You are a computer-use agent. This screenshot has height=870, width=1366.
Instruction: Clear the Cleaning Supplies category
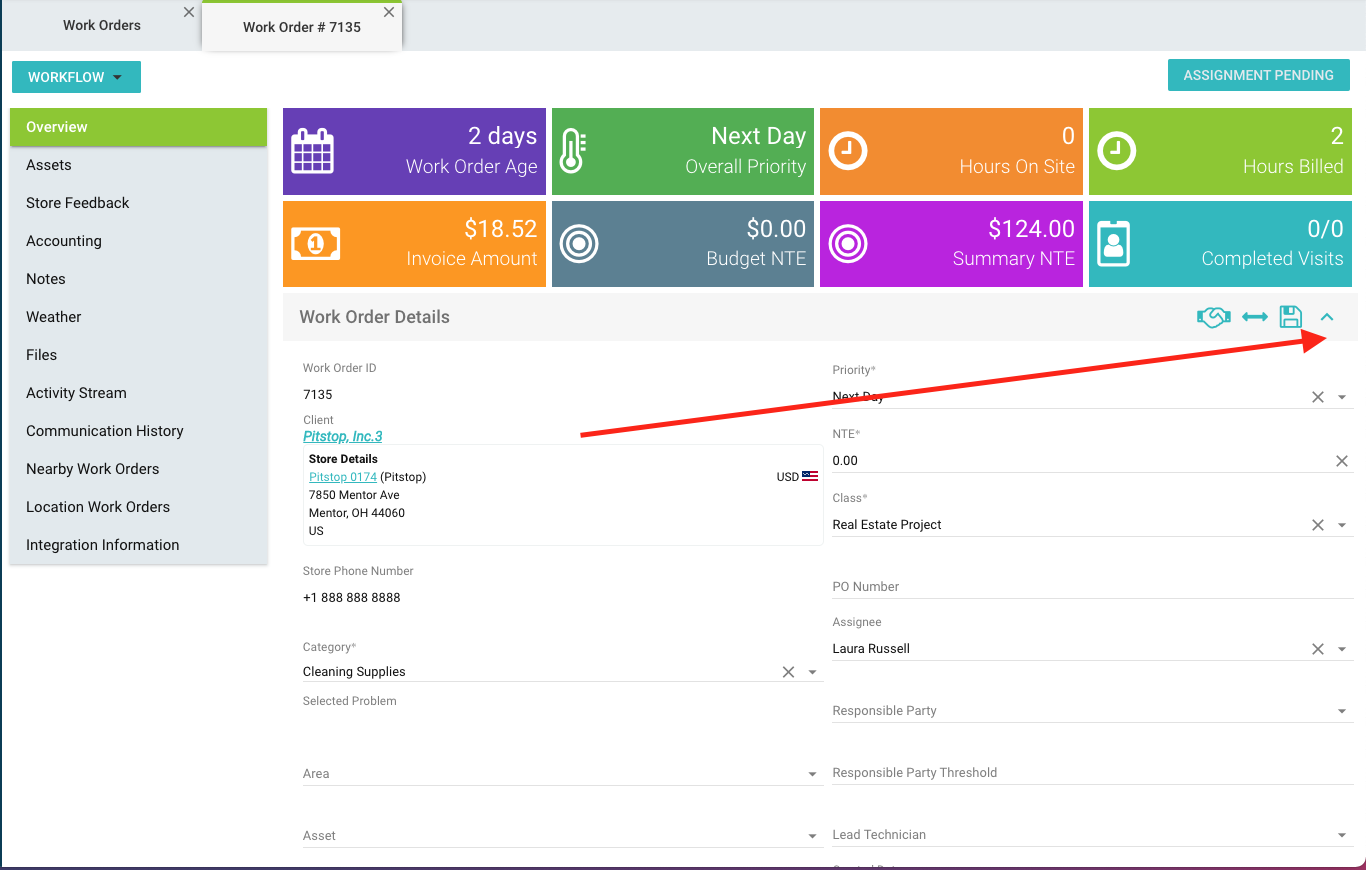pos(788,672)
